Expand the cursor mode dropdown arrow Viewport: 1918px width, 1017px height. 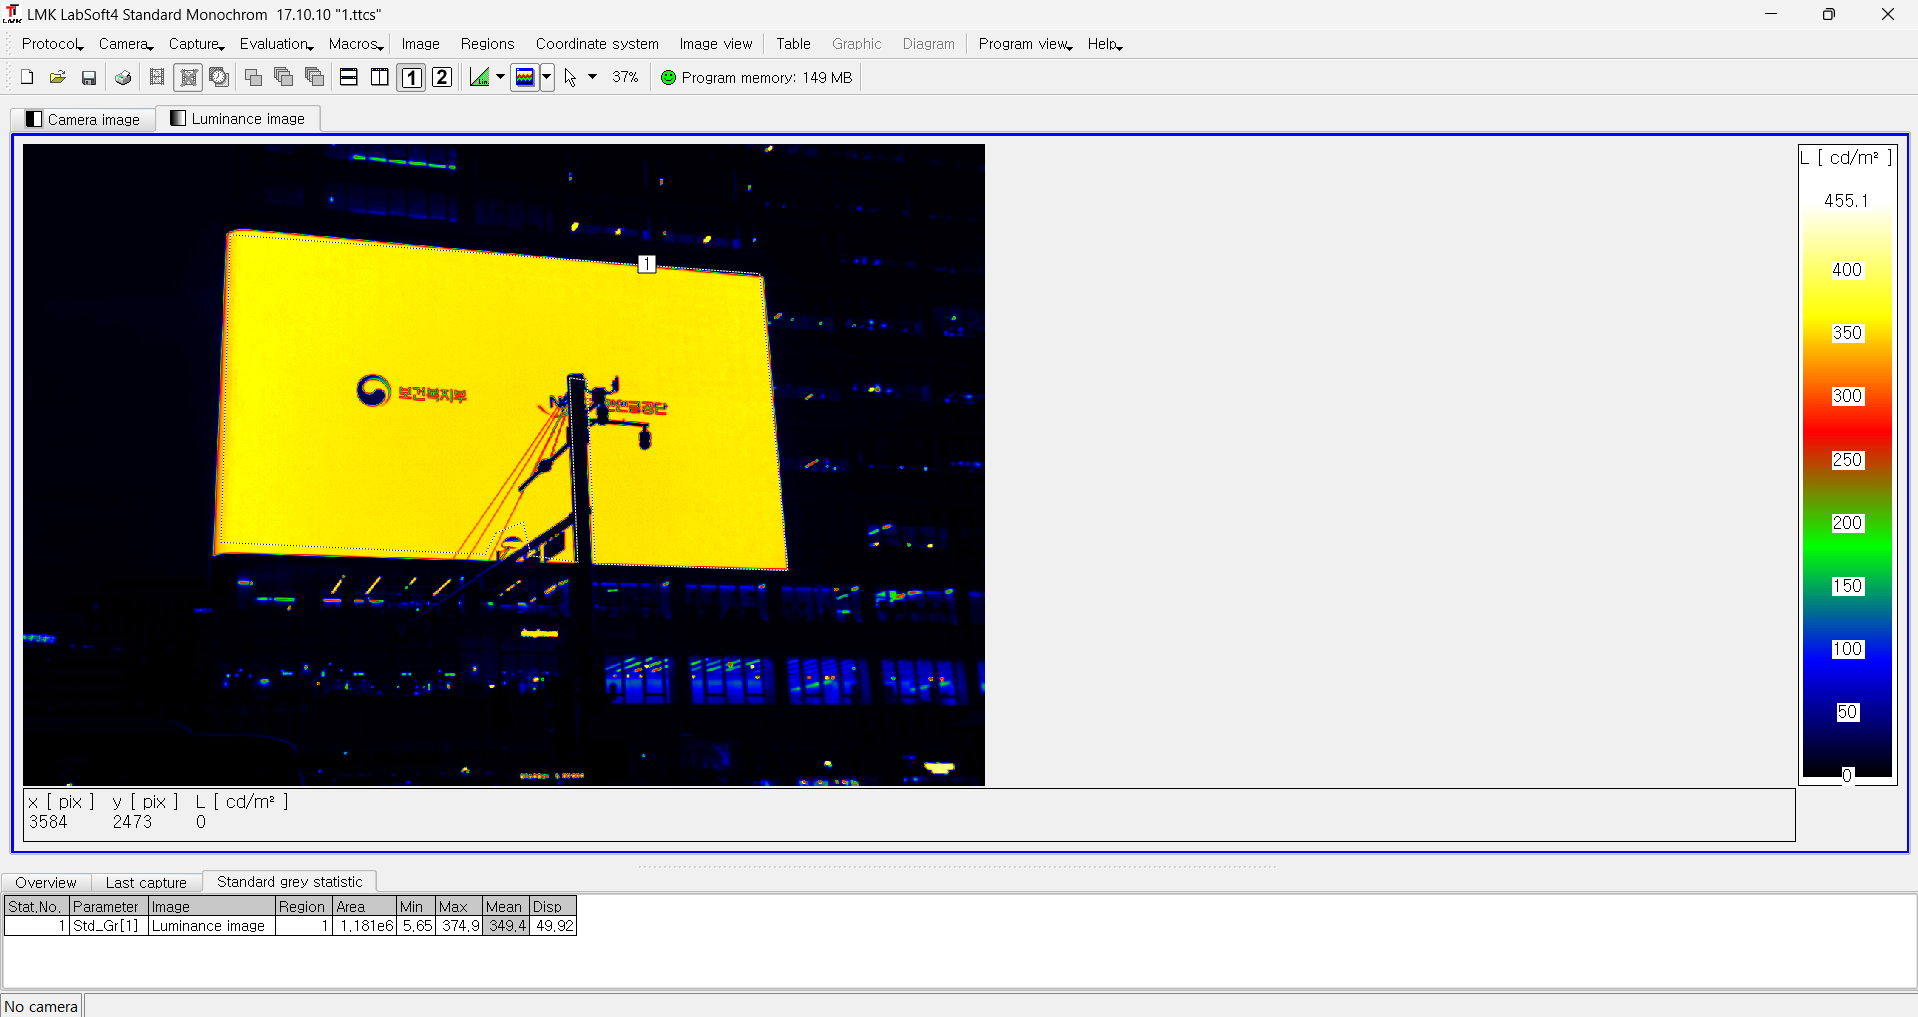pyautogui.click(x=592, y=78)
